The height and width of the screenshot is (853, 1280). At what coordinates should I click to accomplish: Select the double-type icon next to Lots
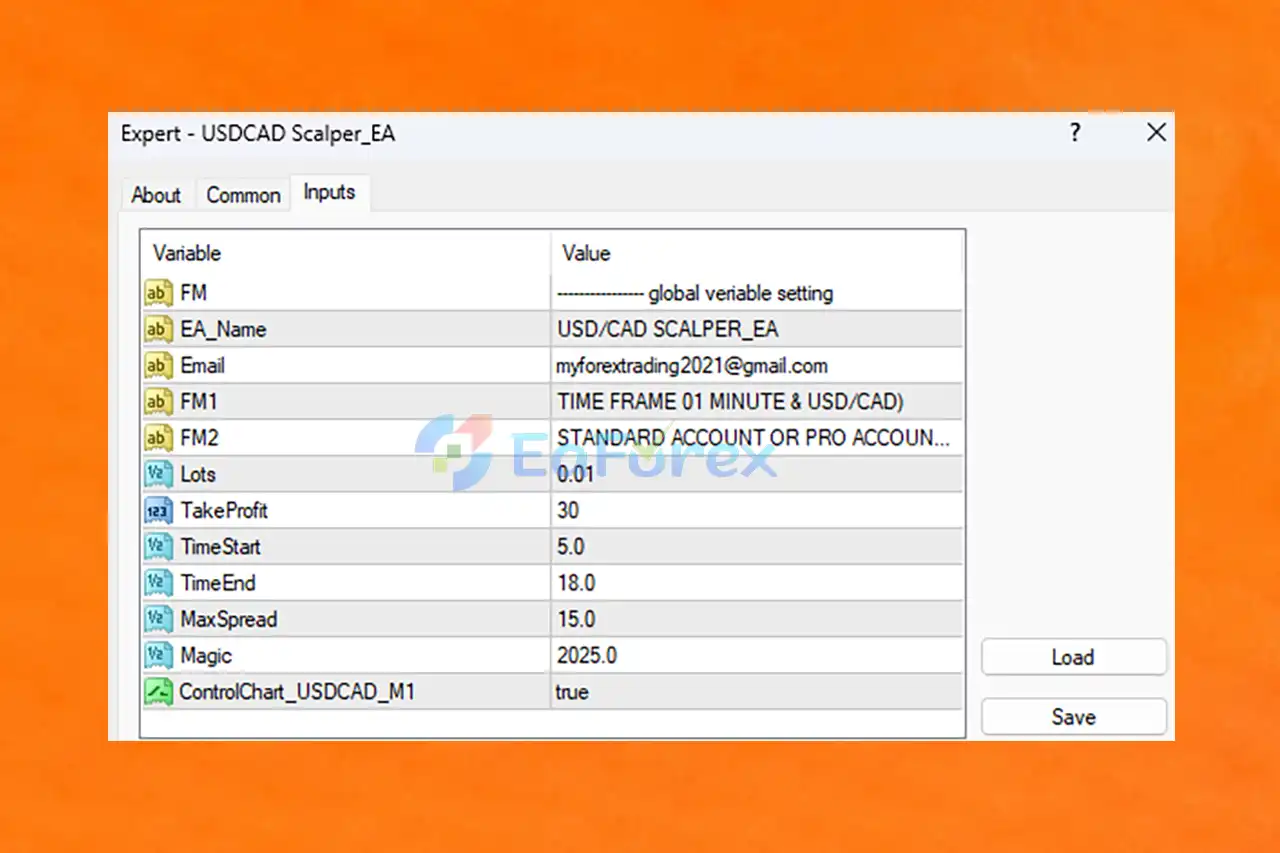[x=158, y=474]
